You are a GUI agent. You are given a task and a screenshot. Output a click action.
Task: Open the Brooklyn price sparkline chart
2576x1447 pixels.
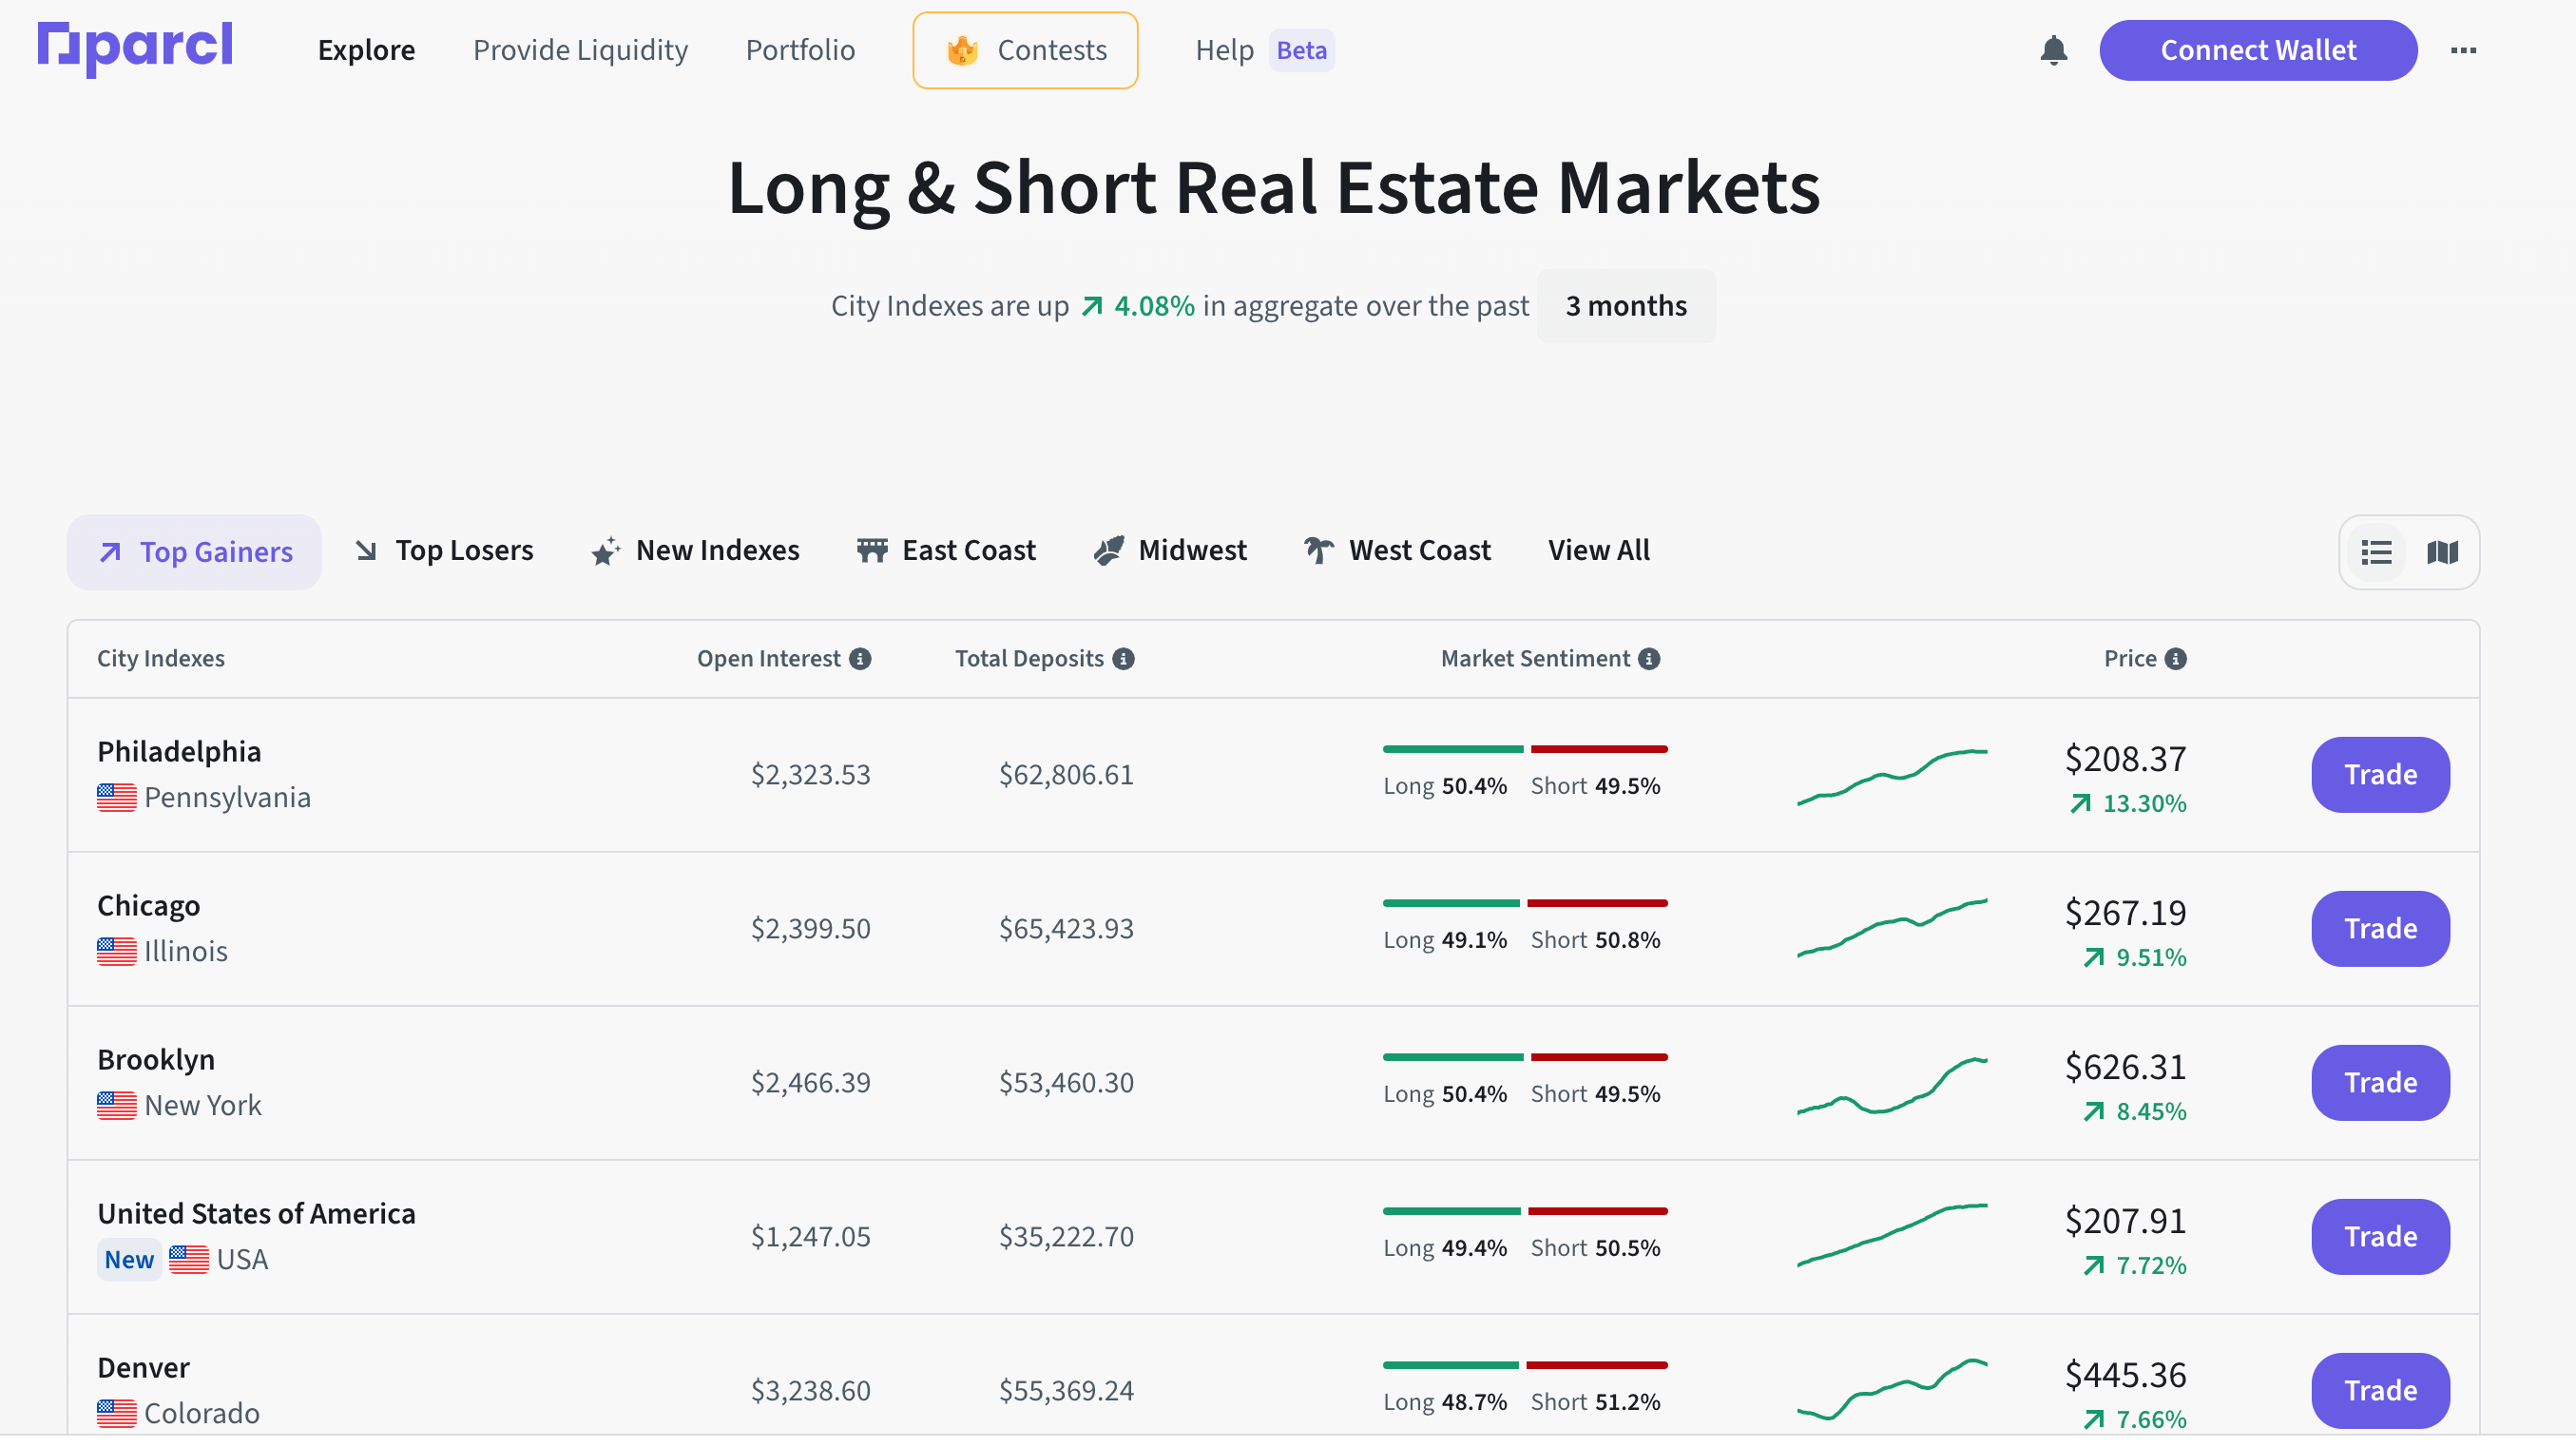[1891, 1085]
